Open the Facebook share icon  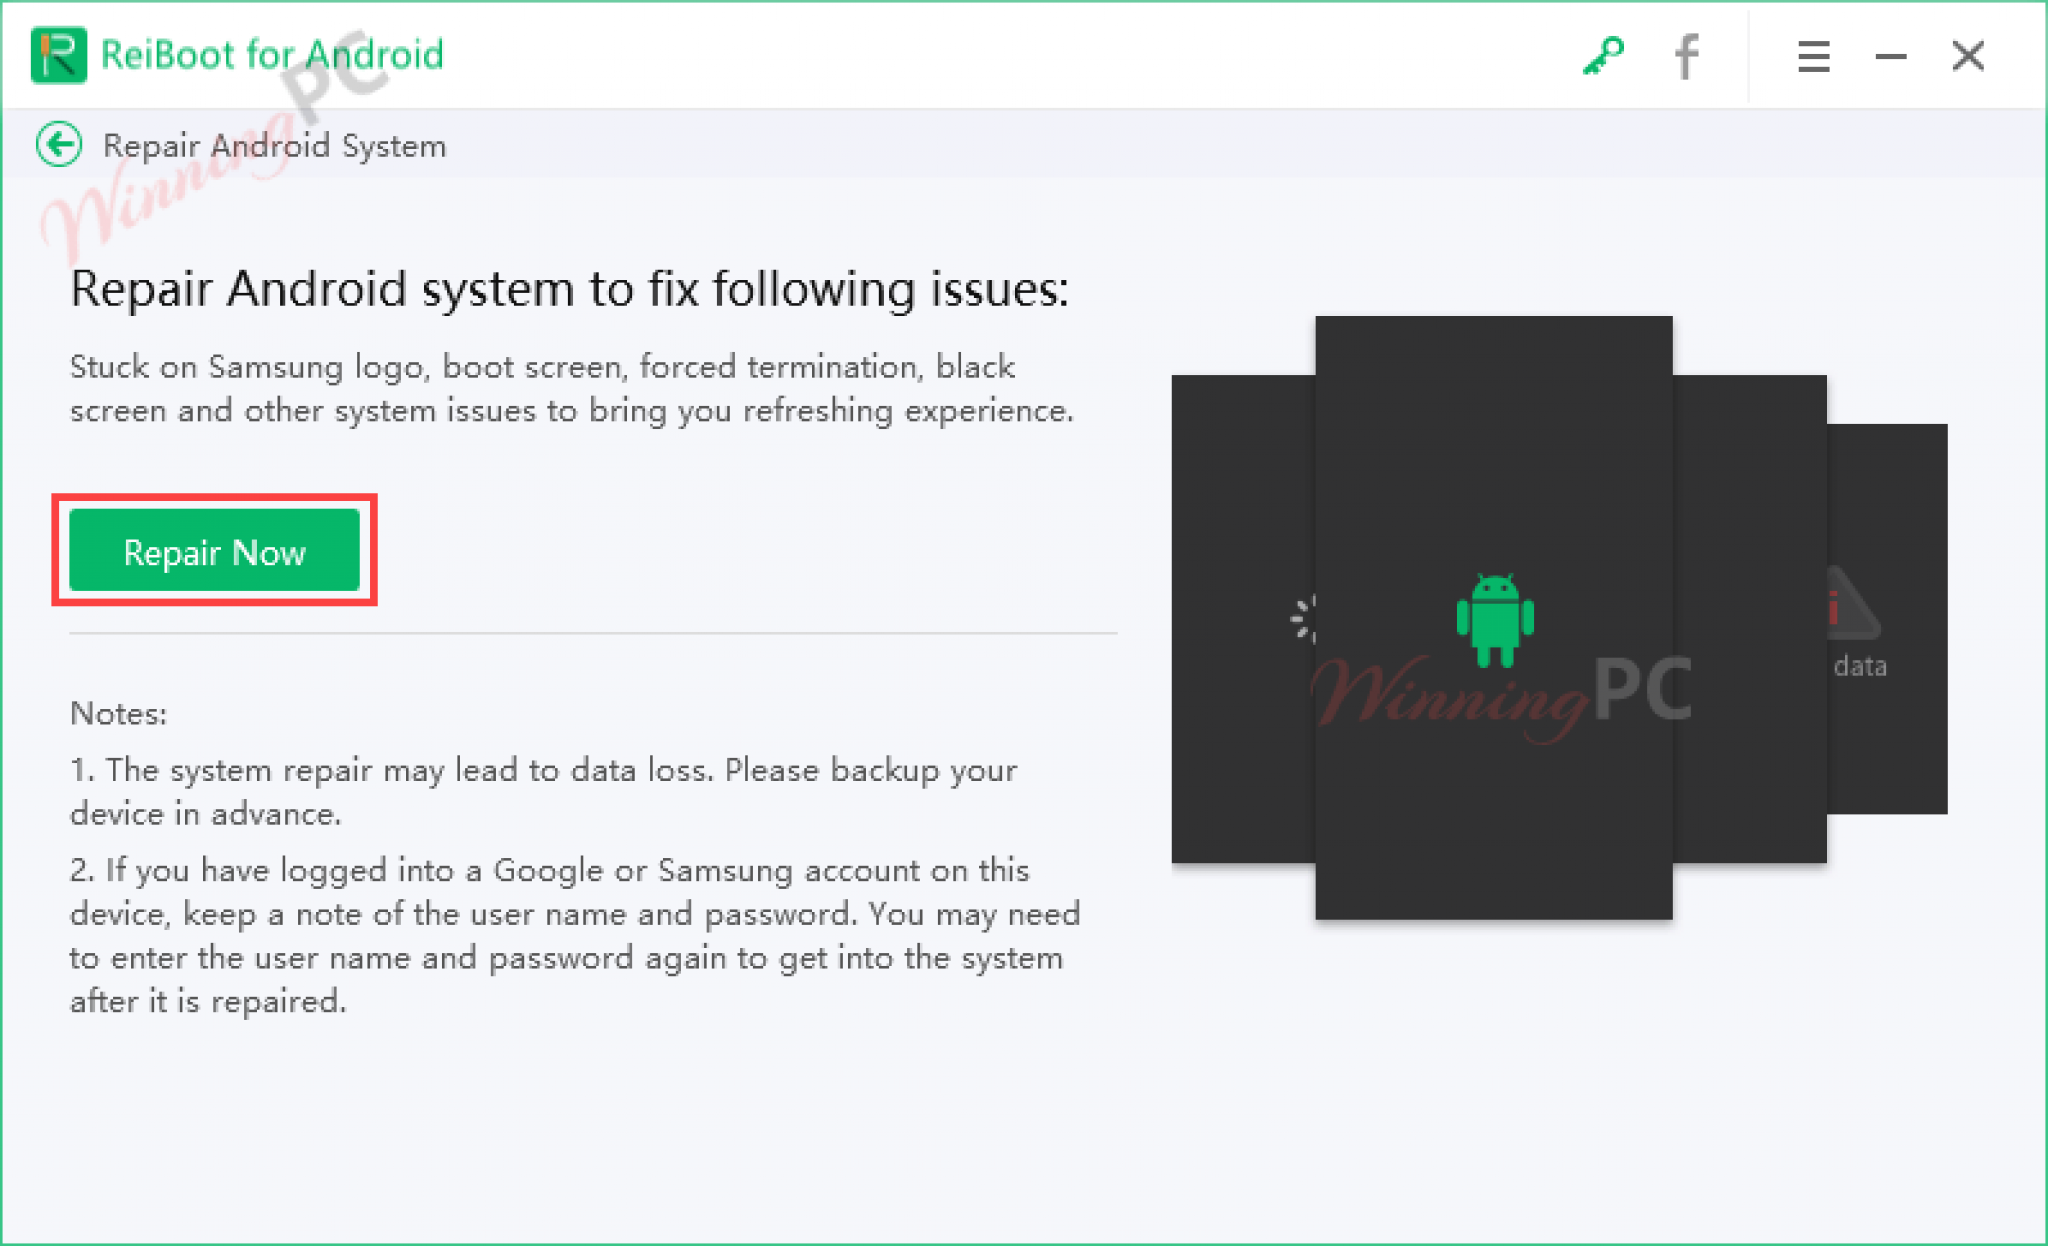1687,57
